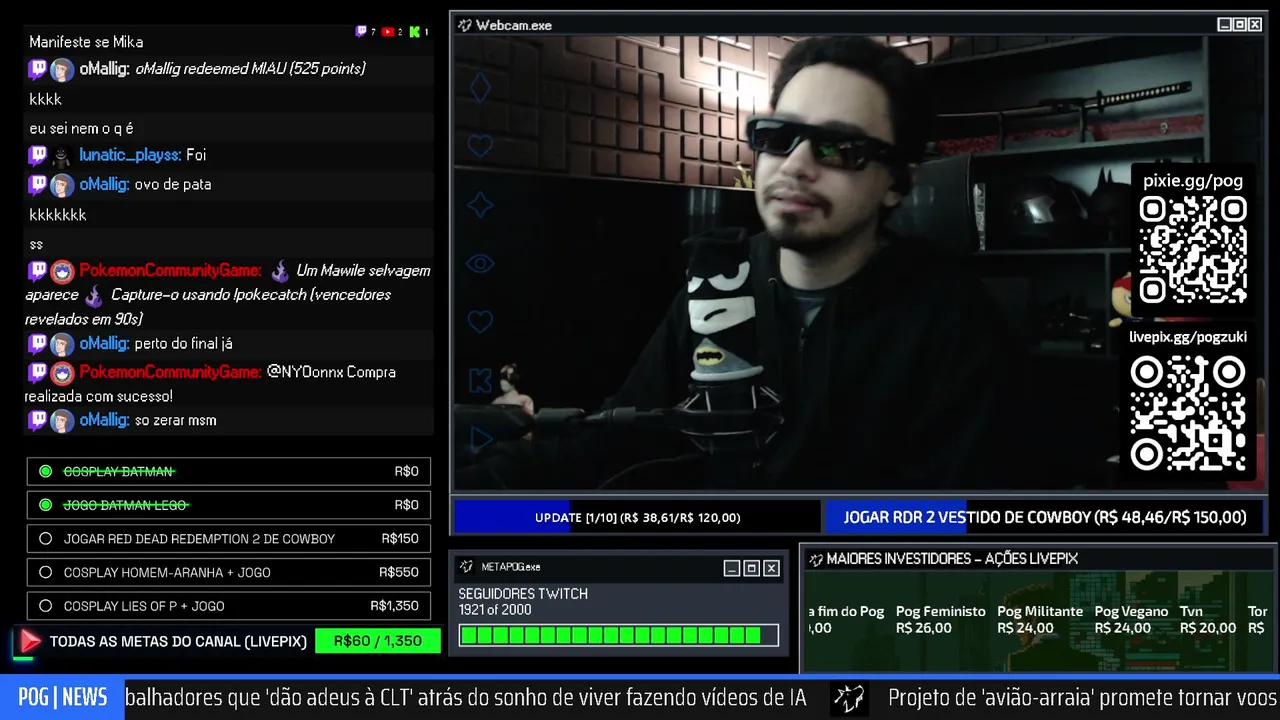Click Twitch badge on the 'ovo de pata' message
The width and height of the screenshot is (1280, 720).
pyautogui.click(x=37, y=185)
